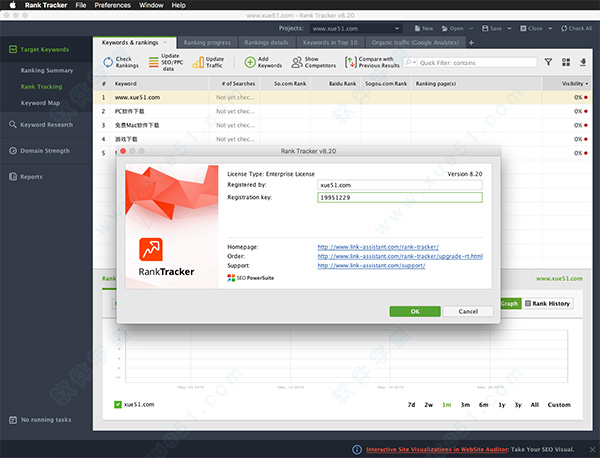Click the Check All icon
Viewport: 600px width, 458px height.
pyautogui.click(x=564, y=28)
